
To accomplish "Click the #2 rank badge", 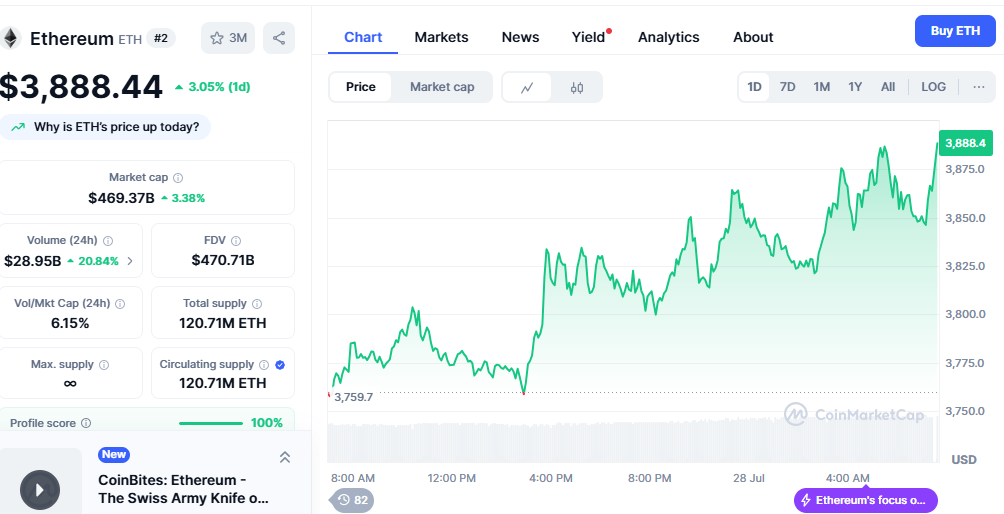I will tap(161, 38).
